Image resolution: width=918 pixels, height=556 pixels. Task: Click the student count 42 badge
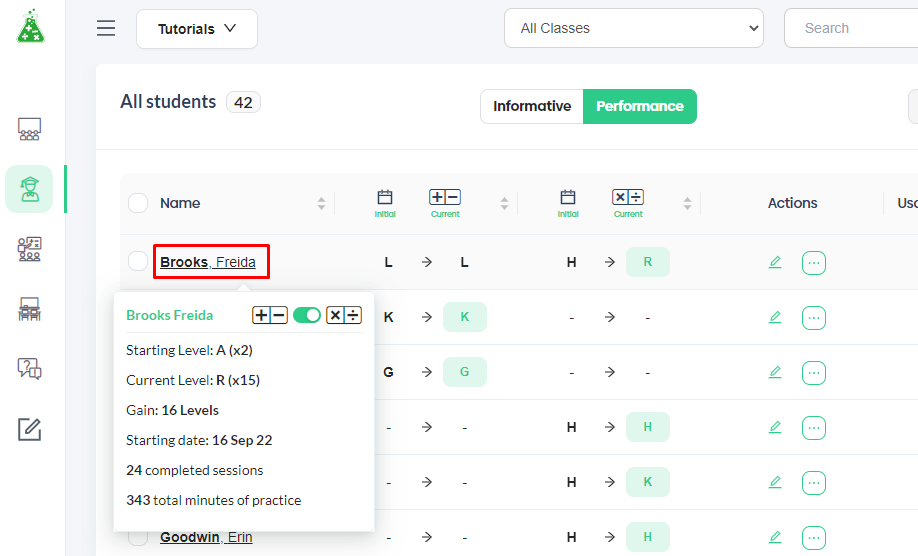pos(243,103)
